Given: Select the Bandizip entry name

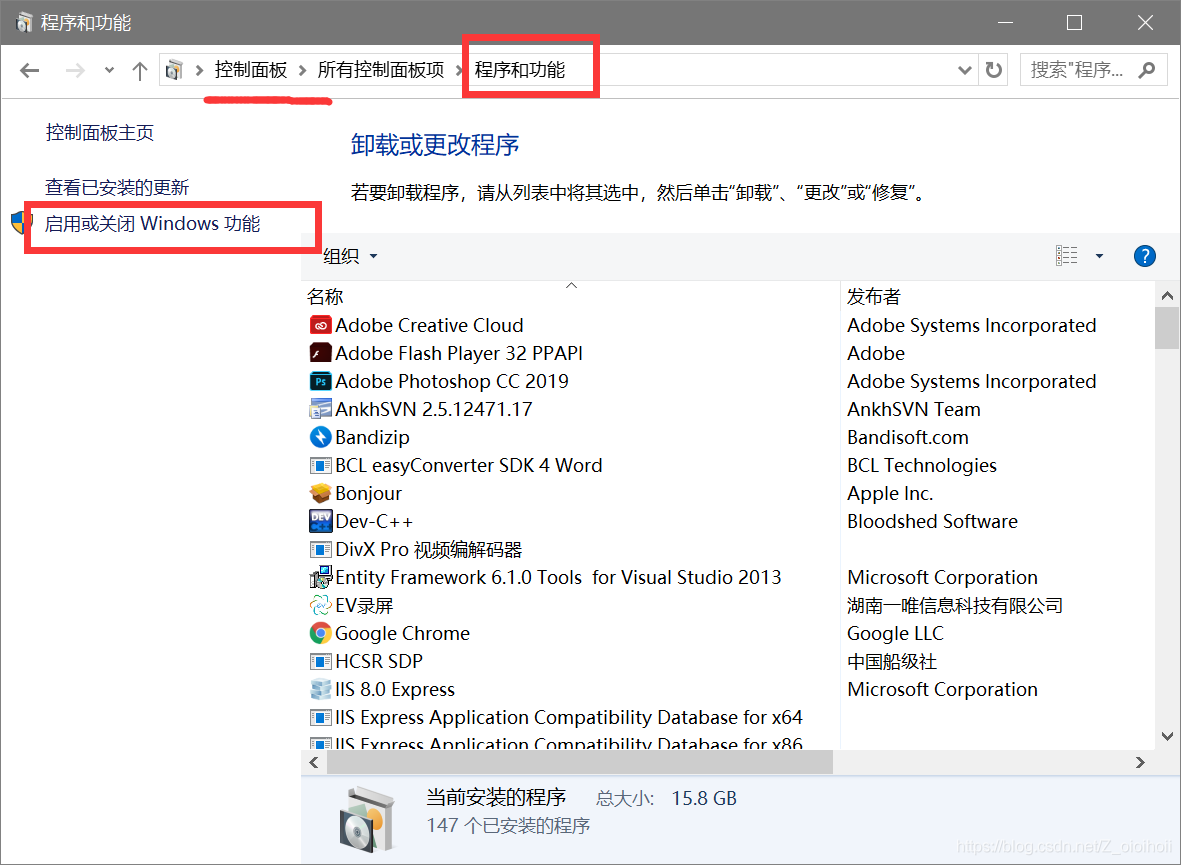Looking at the screenshot, I should [372, 437].
